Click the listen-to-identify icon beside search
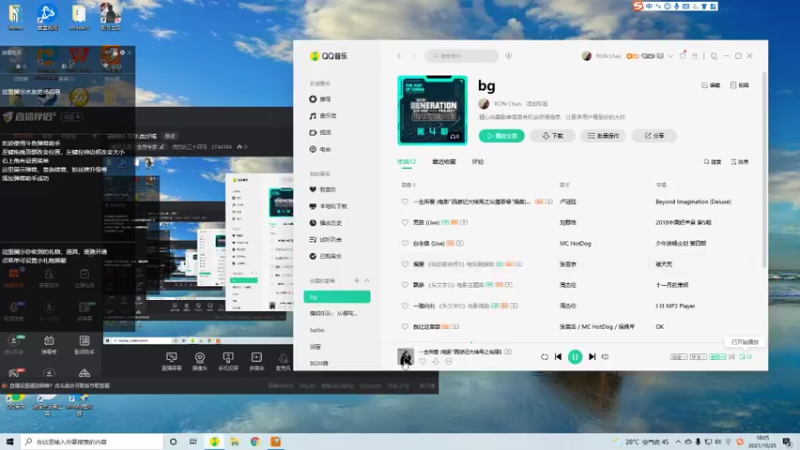 point(509,56)
